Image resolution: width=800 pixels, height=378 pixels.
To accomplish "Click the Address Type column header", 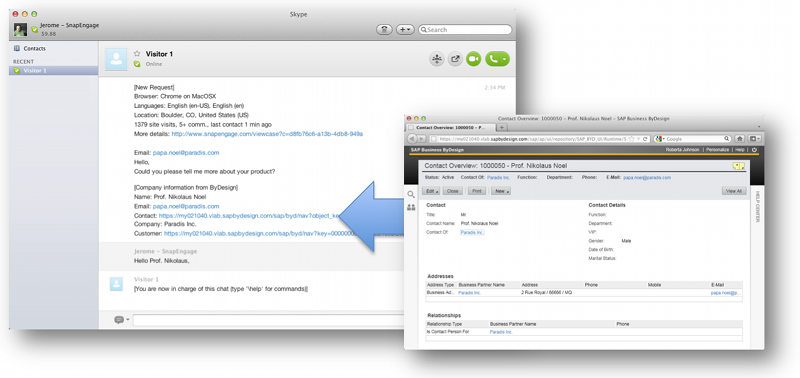I will 440,285.
